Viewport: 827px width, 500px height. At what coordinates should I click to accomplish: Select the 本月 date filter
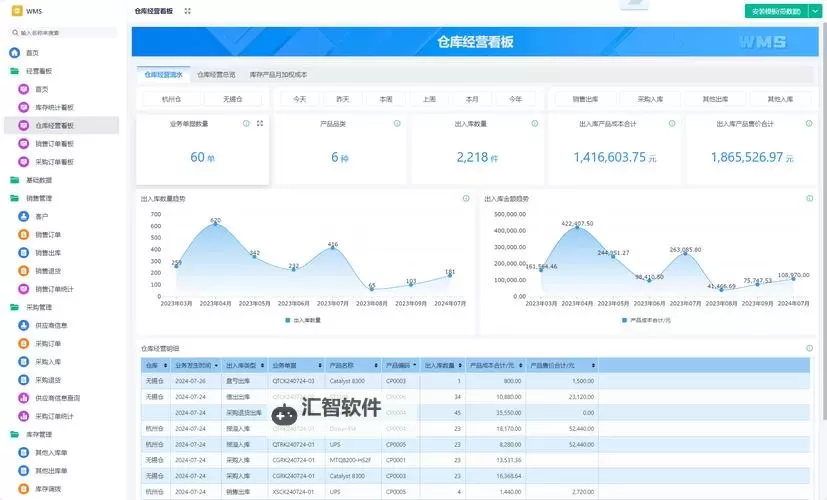(472, 99)
